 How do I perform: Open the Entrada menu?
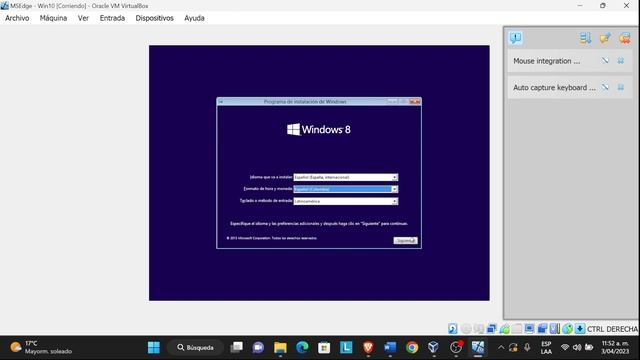[x=112, y=18]
